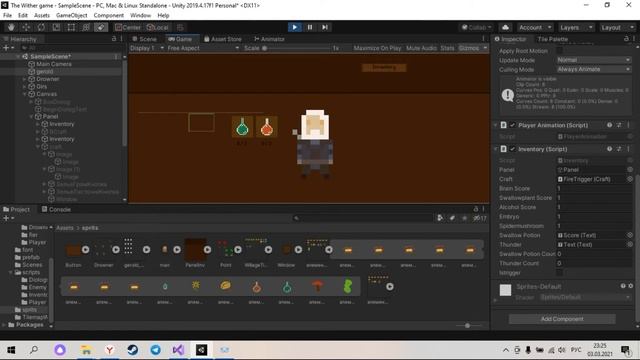The image size is (640, 360).
Task: Open the scripts folder in Project panel
Action: pyautogui.click(x=31, y=272)
